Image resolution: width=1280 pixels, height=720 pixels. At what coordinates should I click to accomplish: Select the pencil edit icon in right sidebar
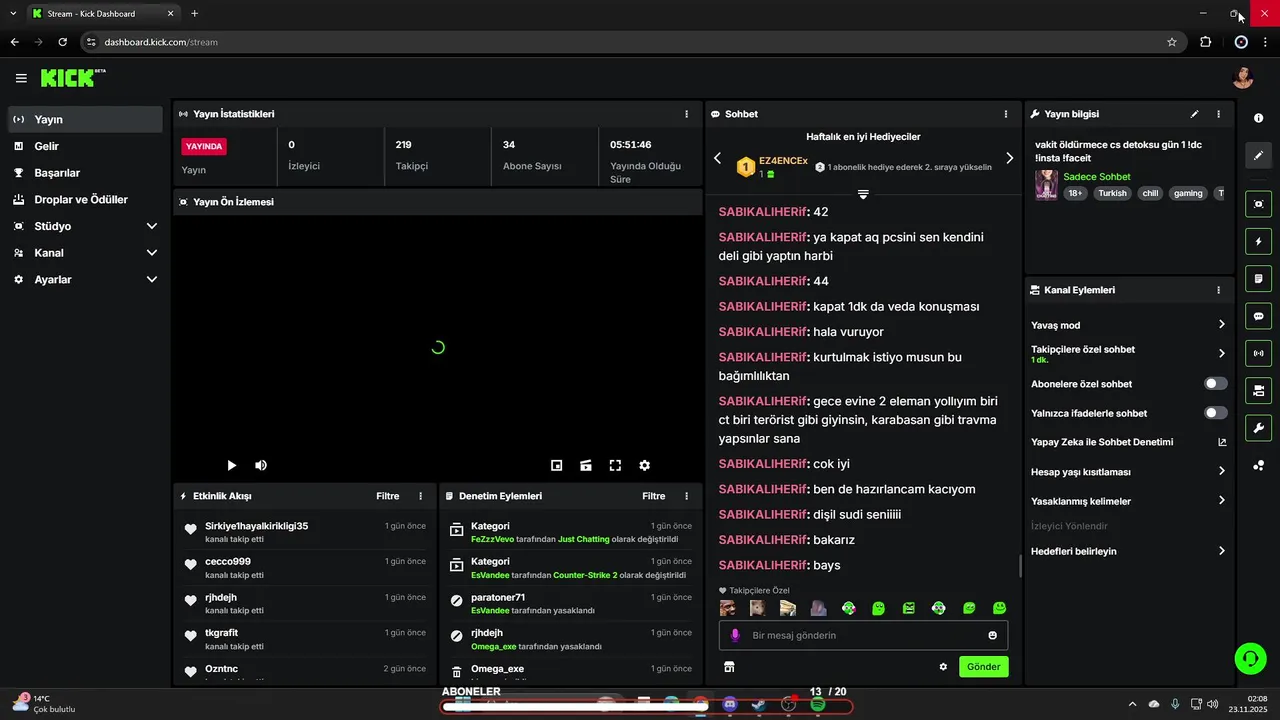point(1258,155)
